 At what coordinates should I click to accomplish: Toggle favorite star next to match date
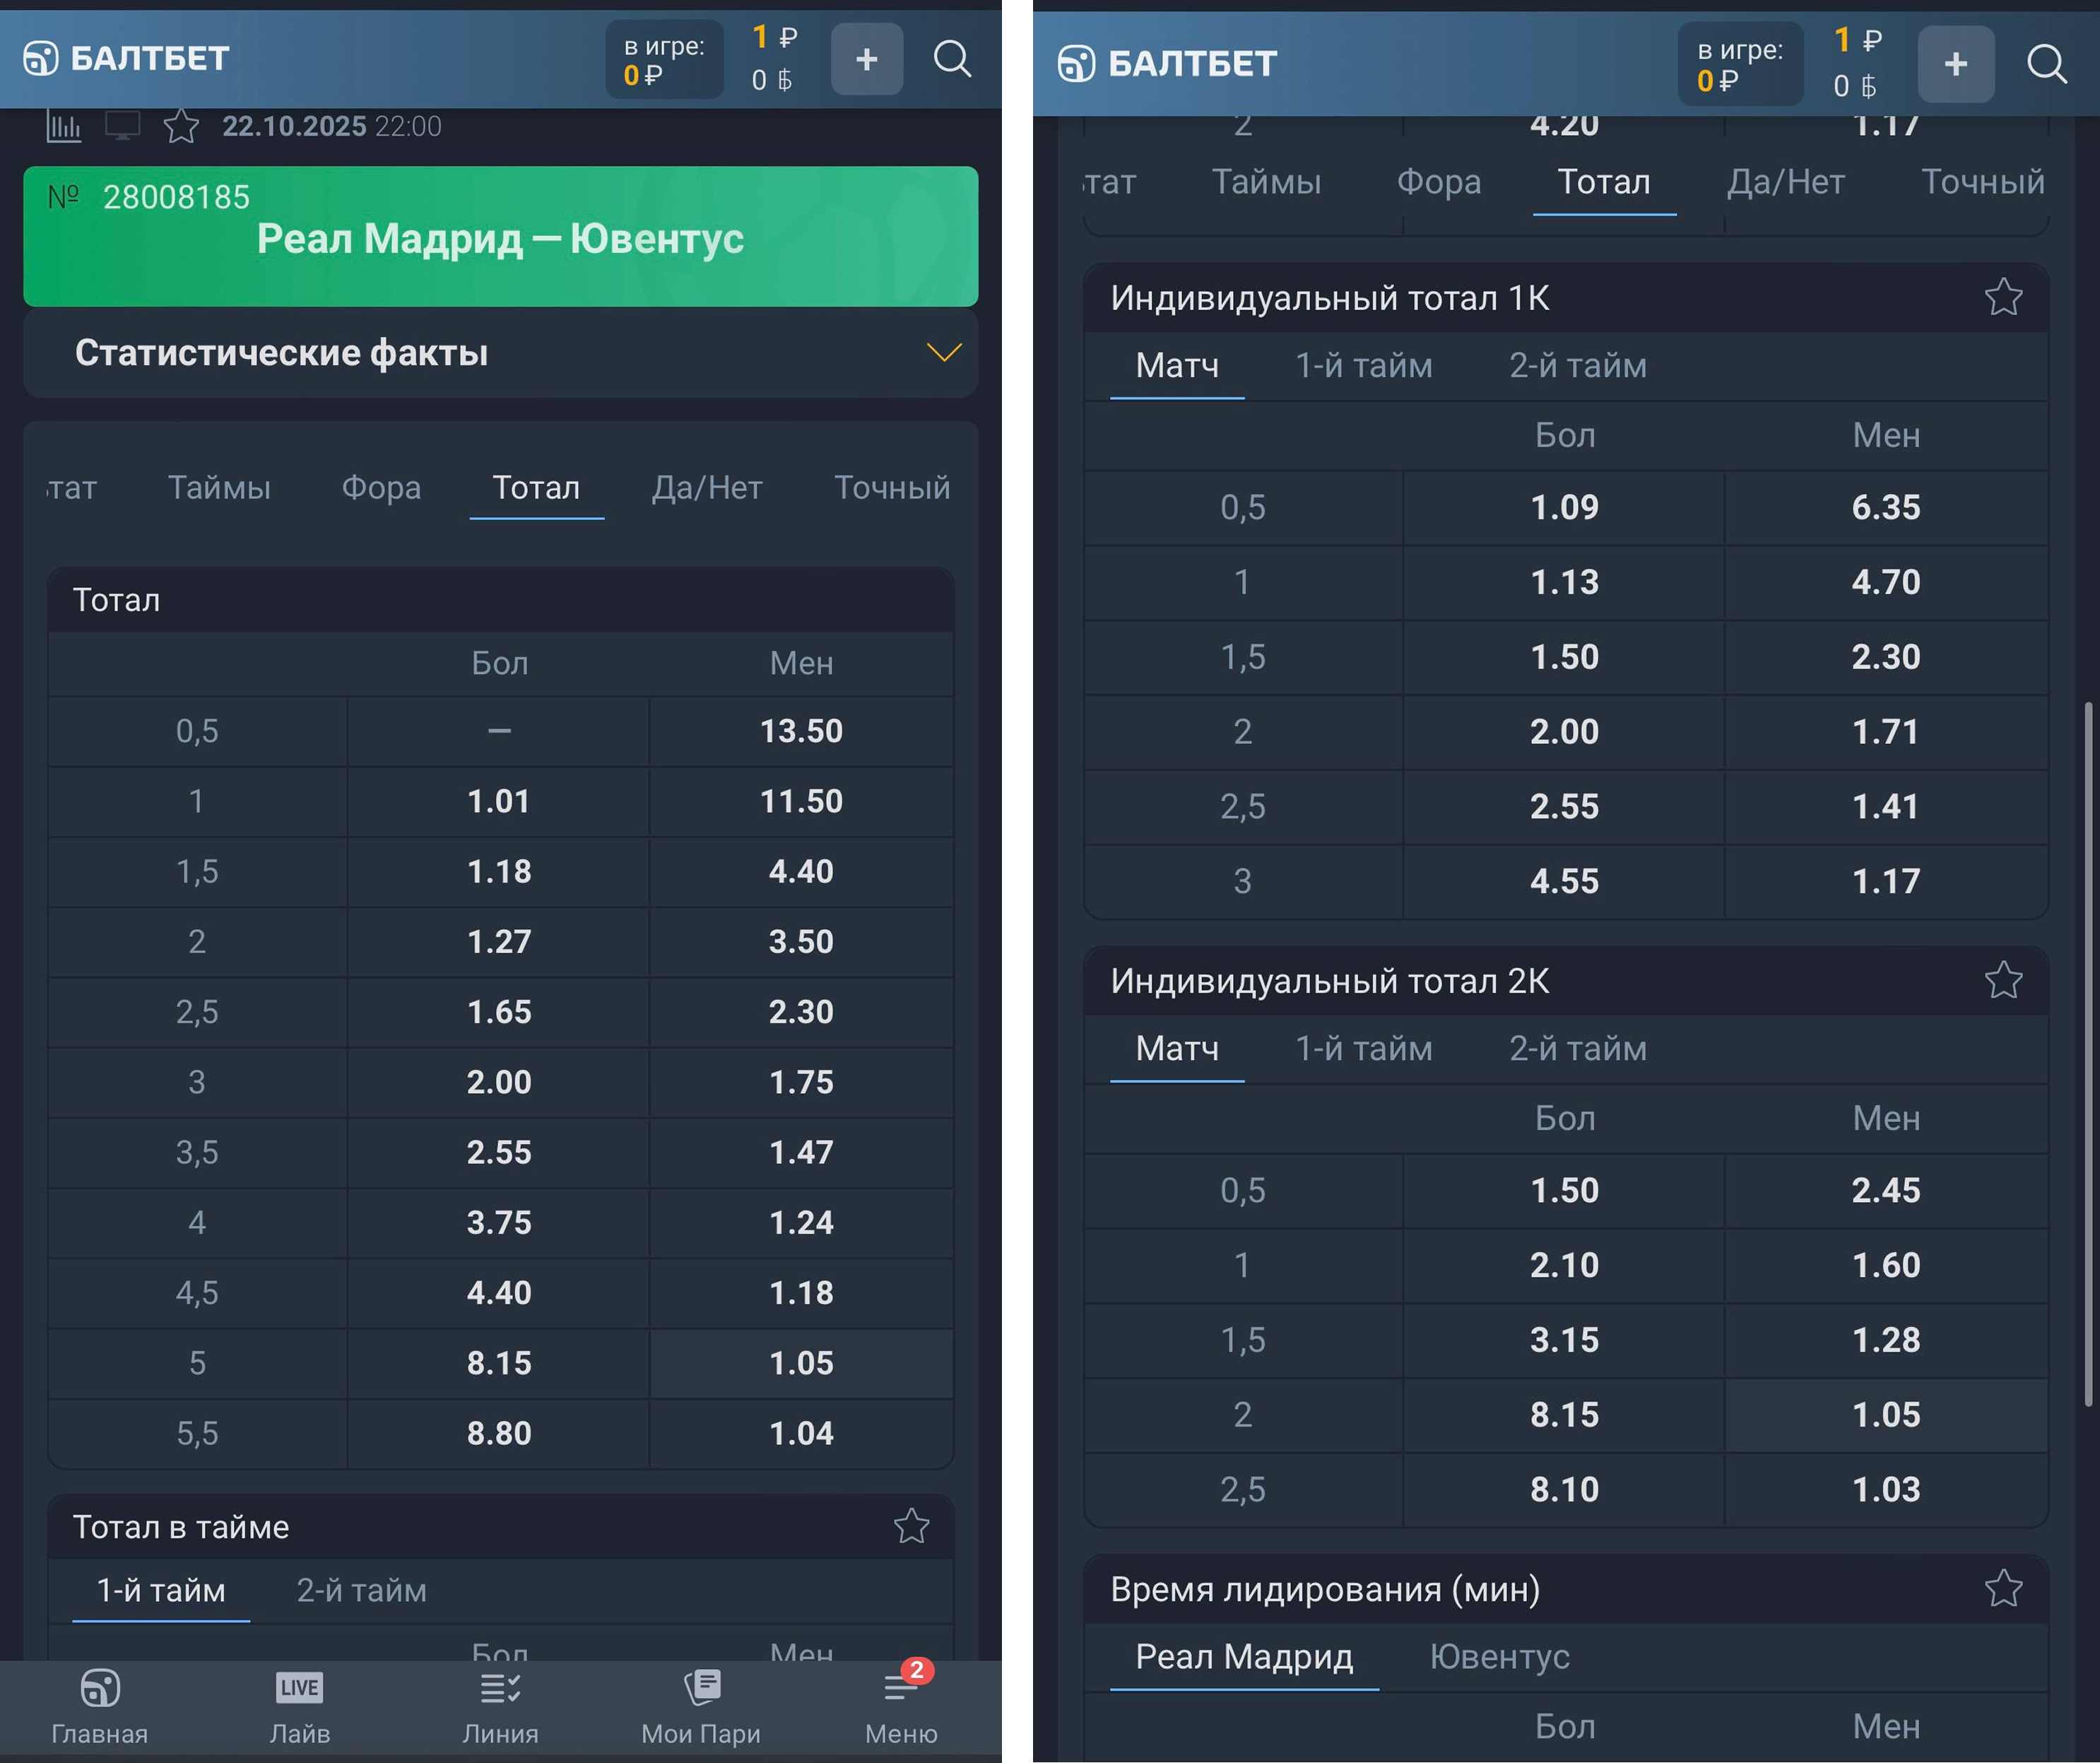pos(181,127)
